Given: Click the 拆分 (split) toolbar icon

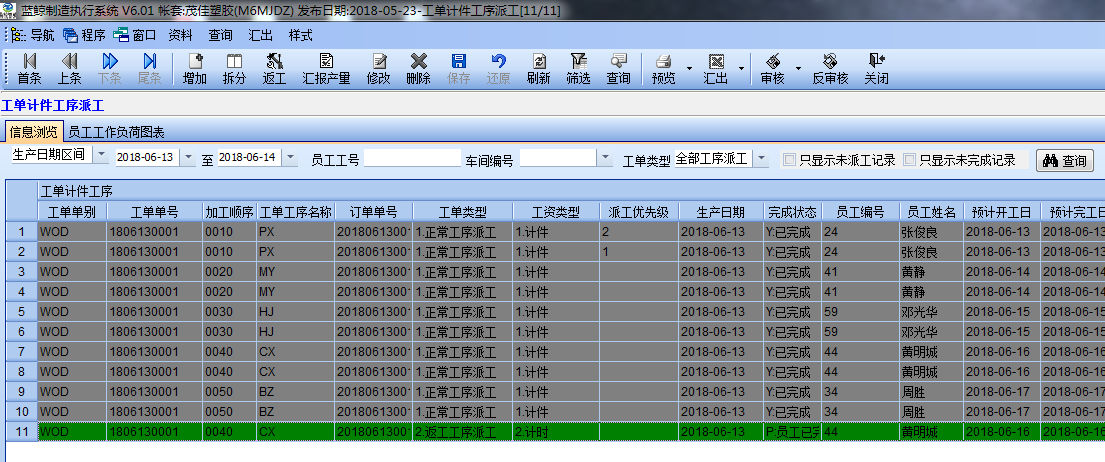Looking at the screenshot, I should [x=234, y=68].
